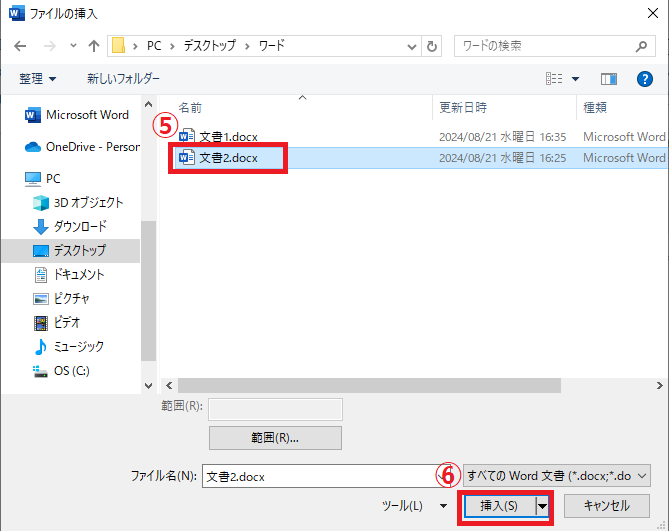
Task: Open ダウンロード folder in sidebar
Action: [x=70, y=226]
